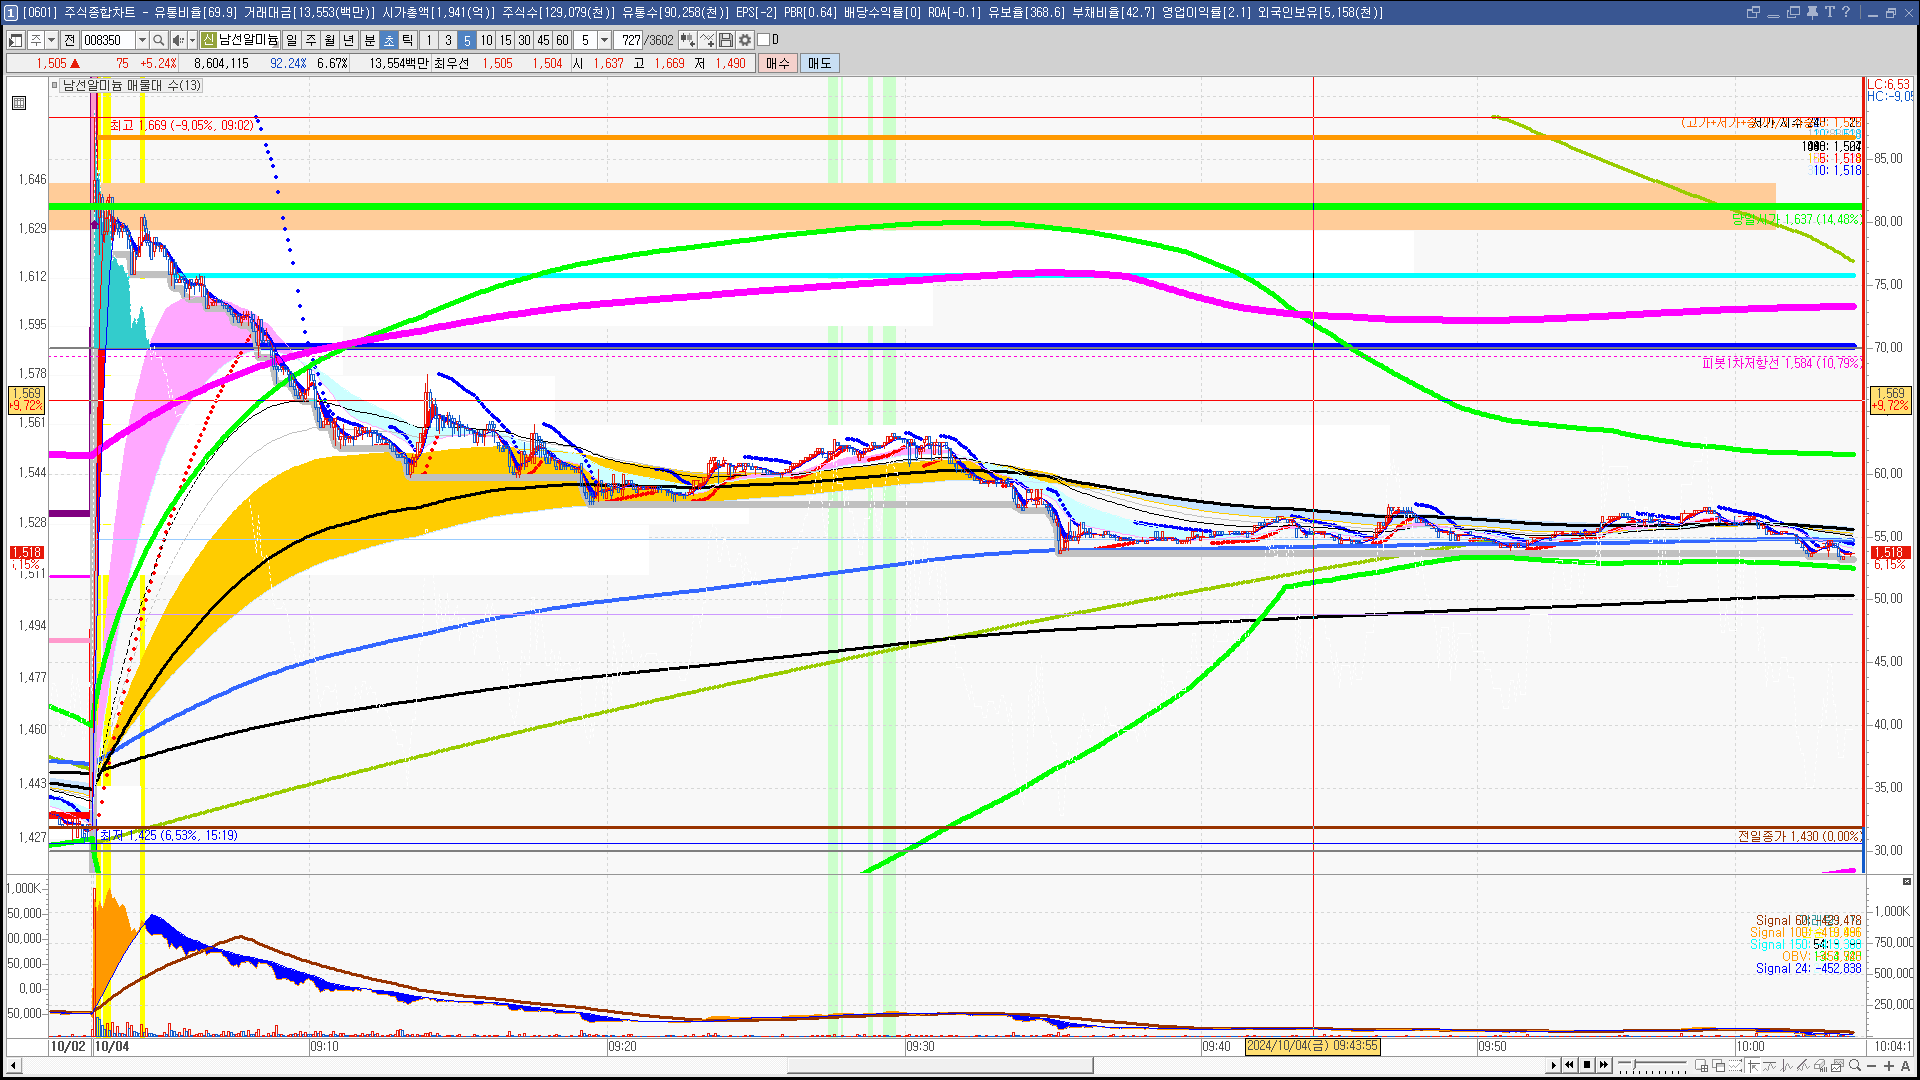Select the 분 (minute) period toggle
Viewport: 1920px width, 1080px height.
(369, 40)
